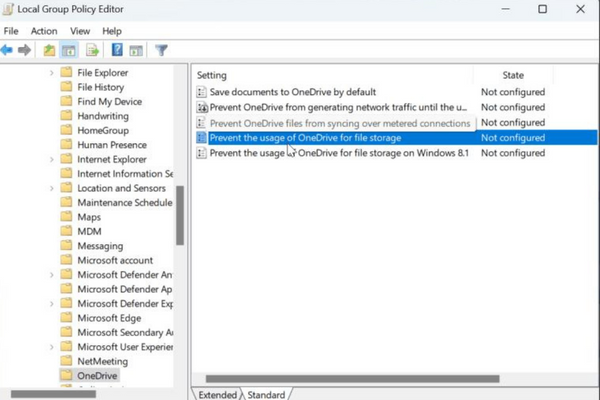Image resolution: width=600 pixels, height=400 pixels.
Task: Switch to the Extended tab
Action: tap(217, 395)
